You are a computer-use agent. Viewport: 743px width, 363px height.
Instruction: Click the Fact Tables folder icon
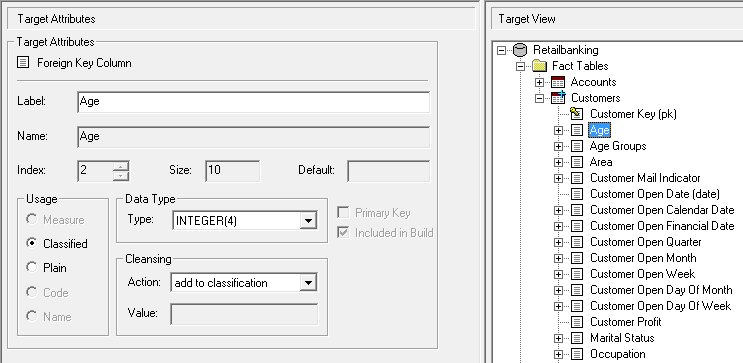pyautogui.click(x=539, y=66)
